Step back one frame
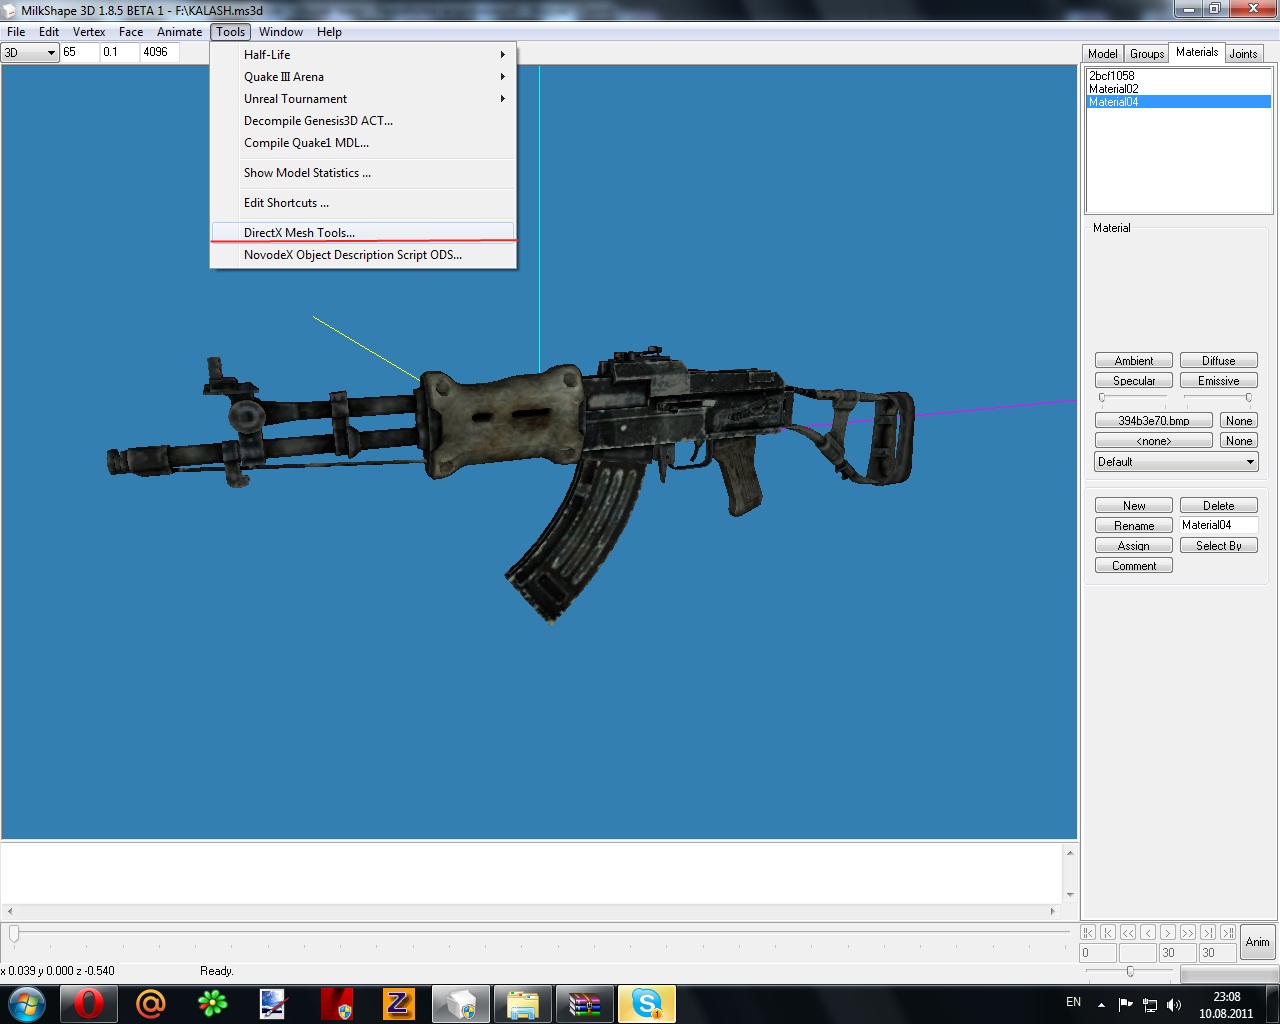The width and height of the screenshot is (1280, 1024). tap(1148, 932)
